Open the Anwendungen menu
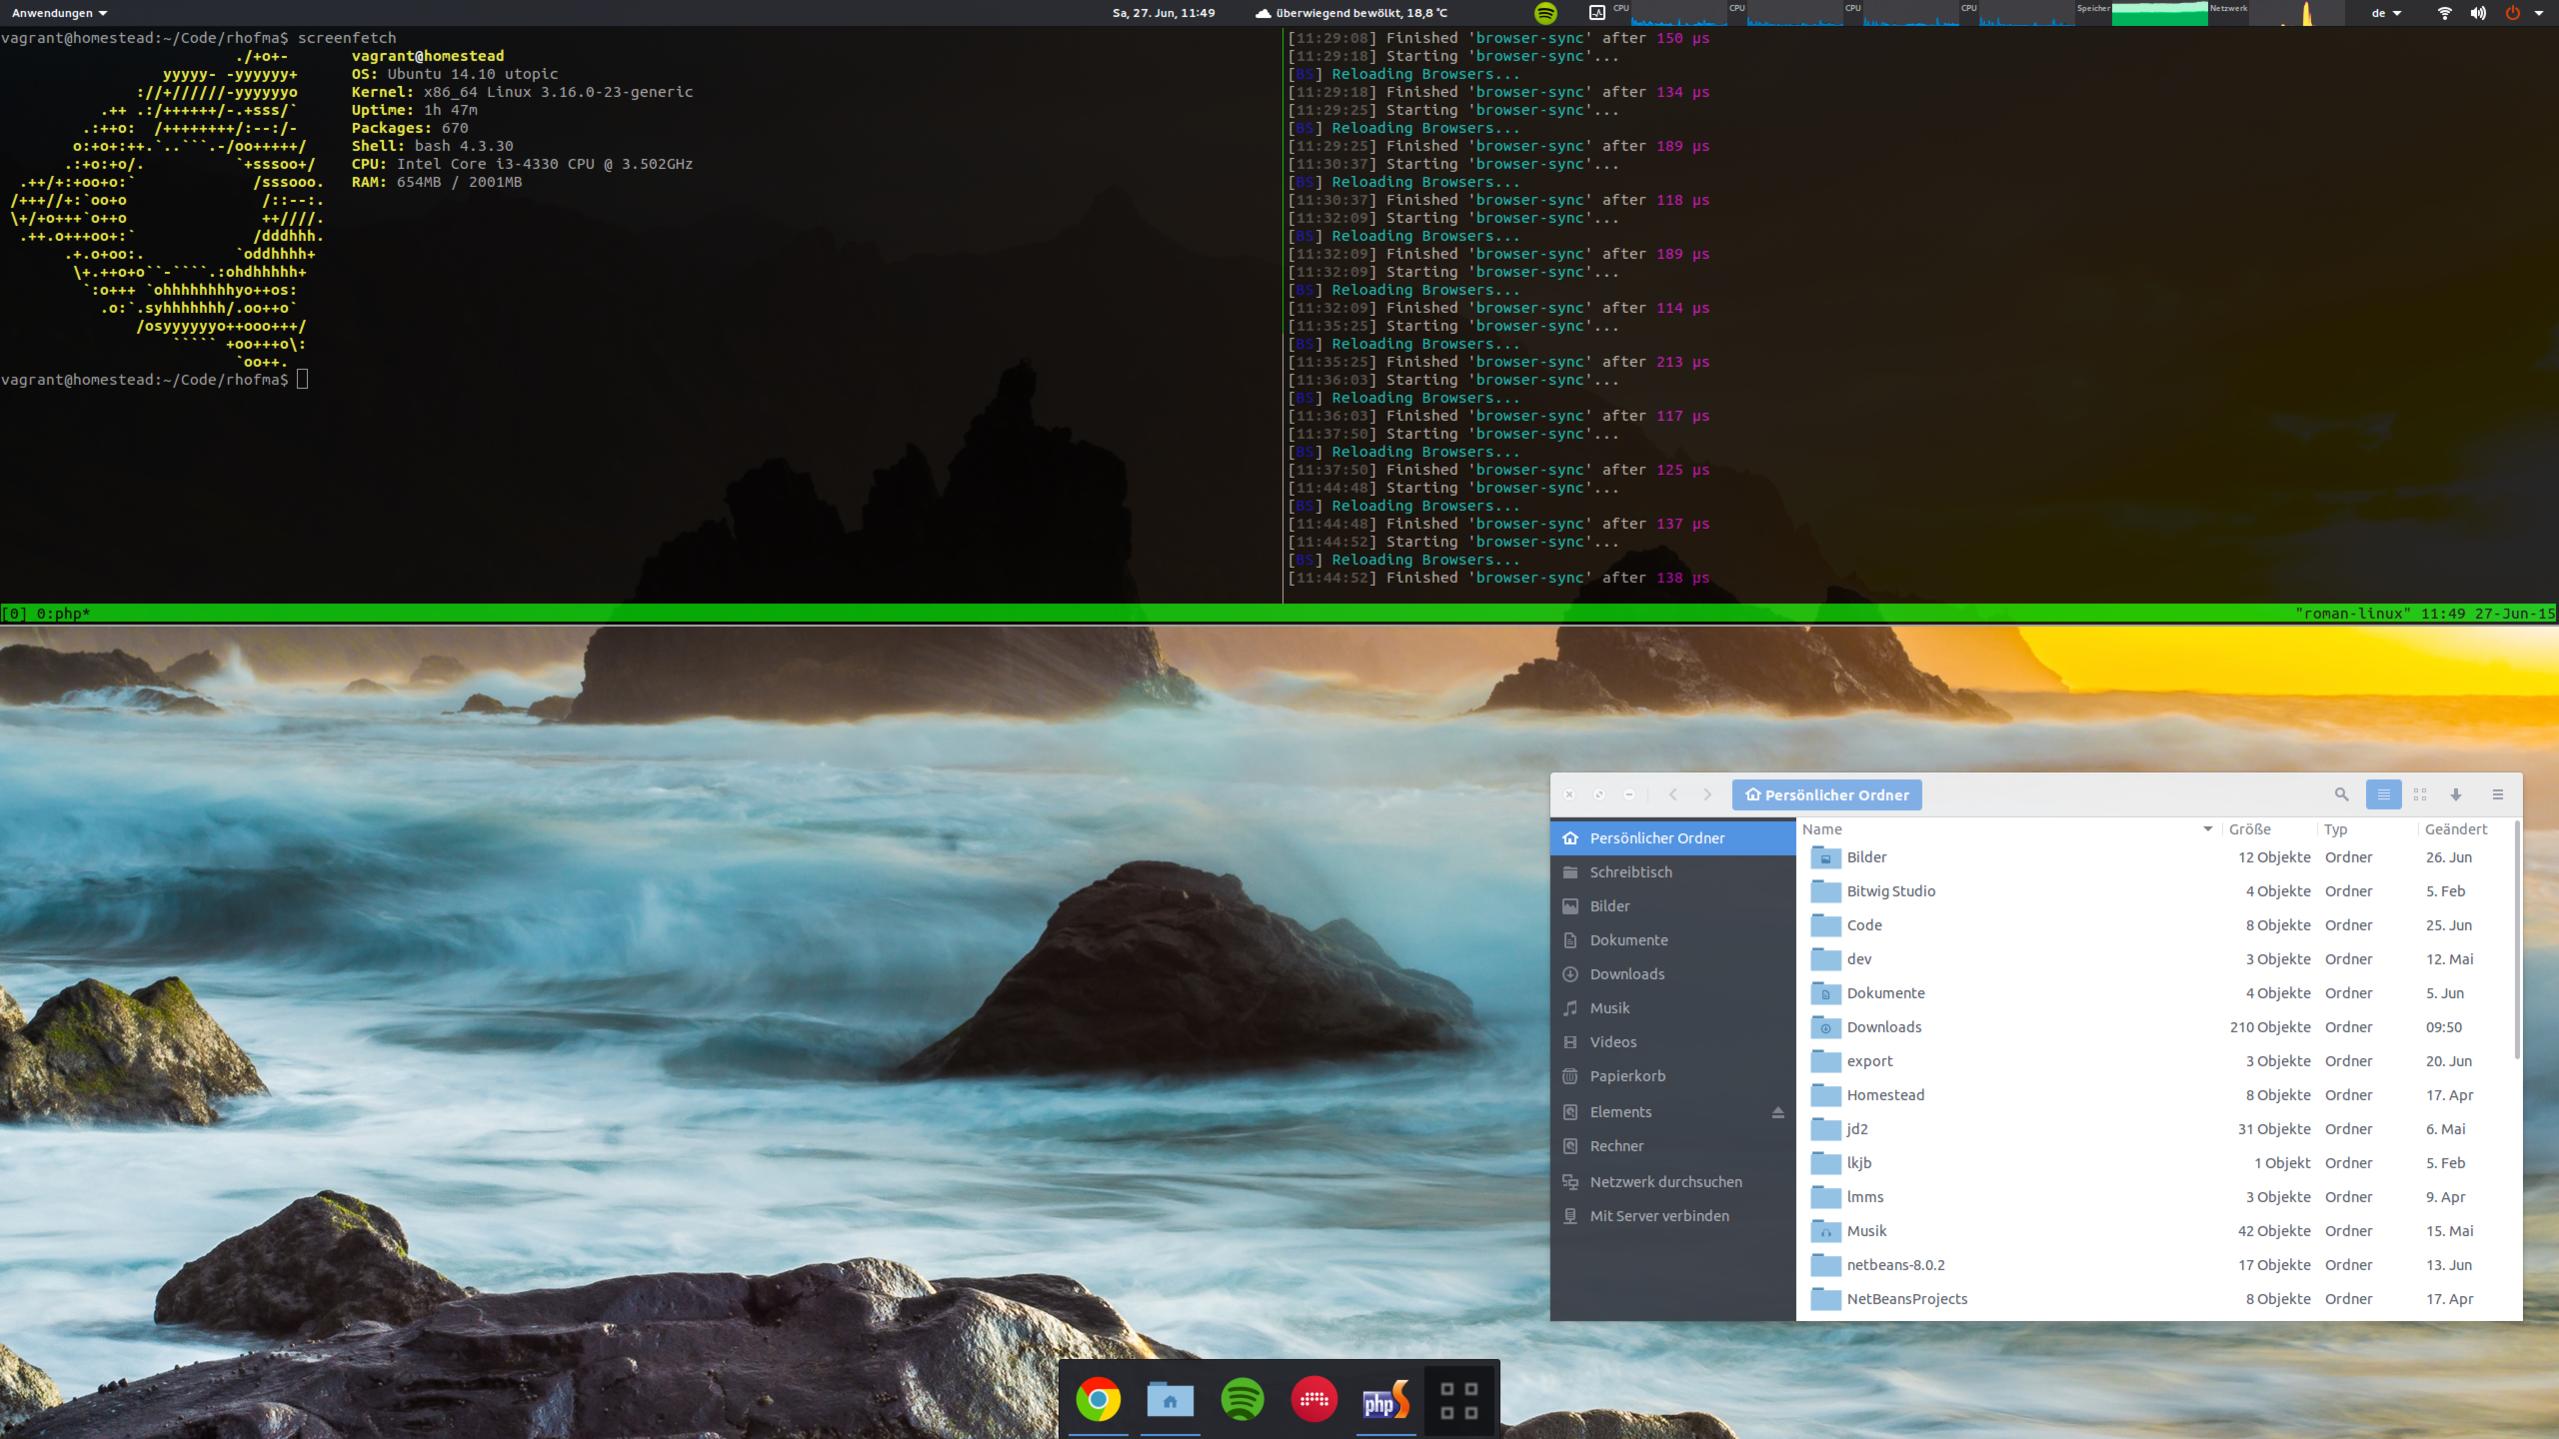Image resolution: width=2559 pixels, height=1439 pixels. [59, 13]
